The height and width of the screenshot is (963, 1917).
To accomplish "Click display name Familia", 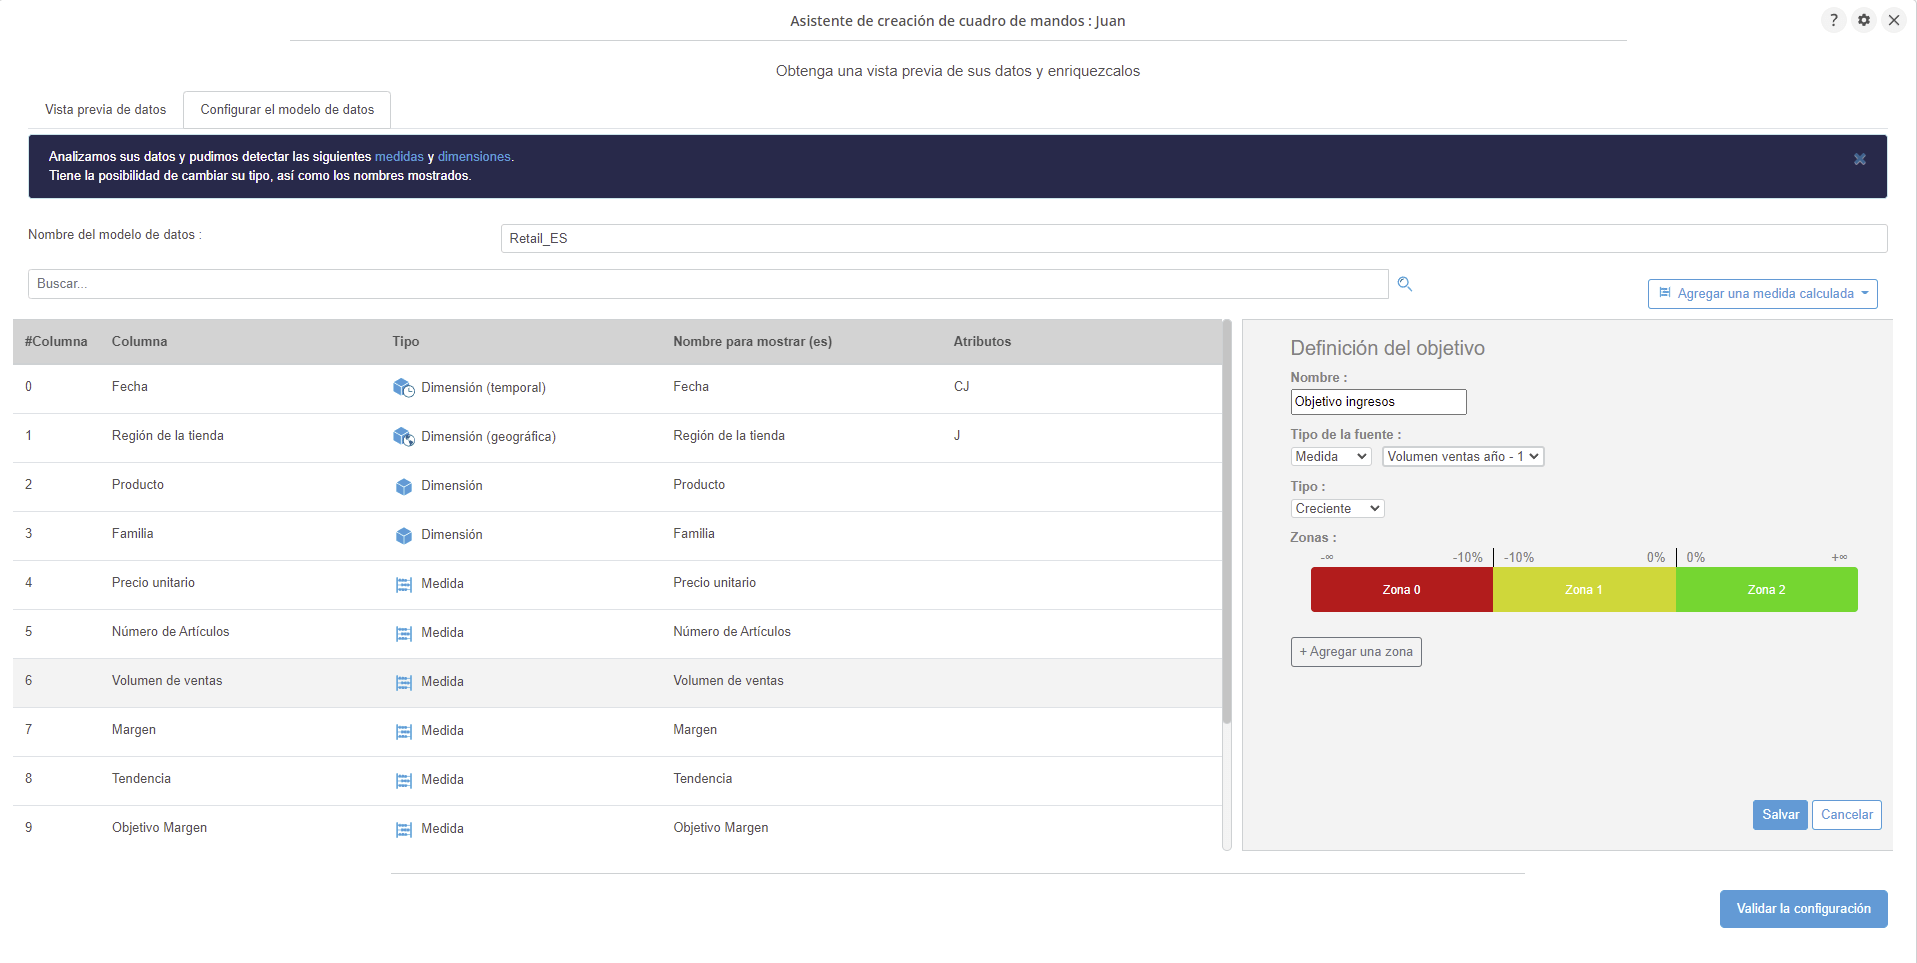I will 694,534.
